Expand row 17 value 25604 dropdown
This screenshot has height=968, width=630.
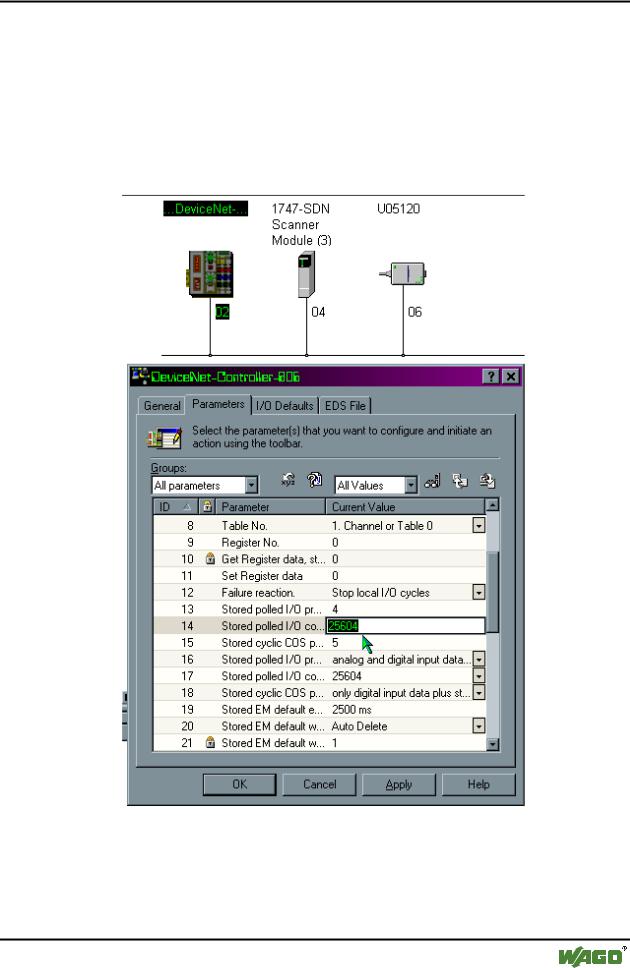coord(479,676)
